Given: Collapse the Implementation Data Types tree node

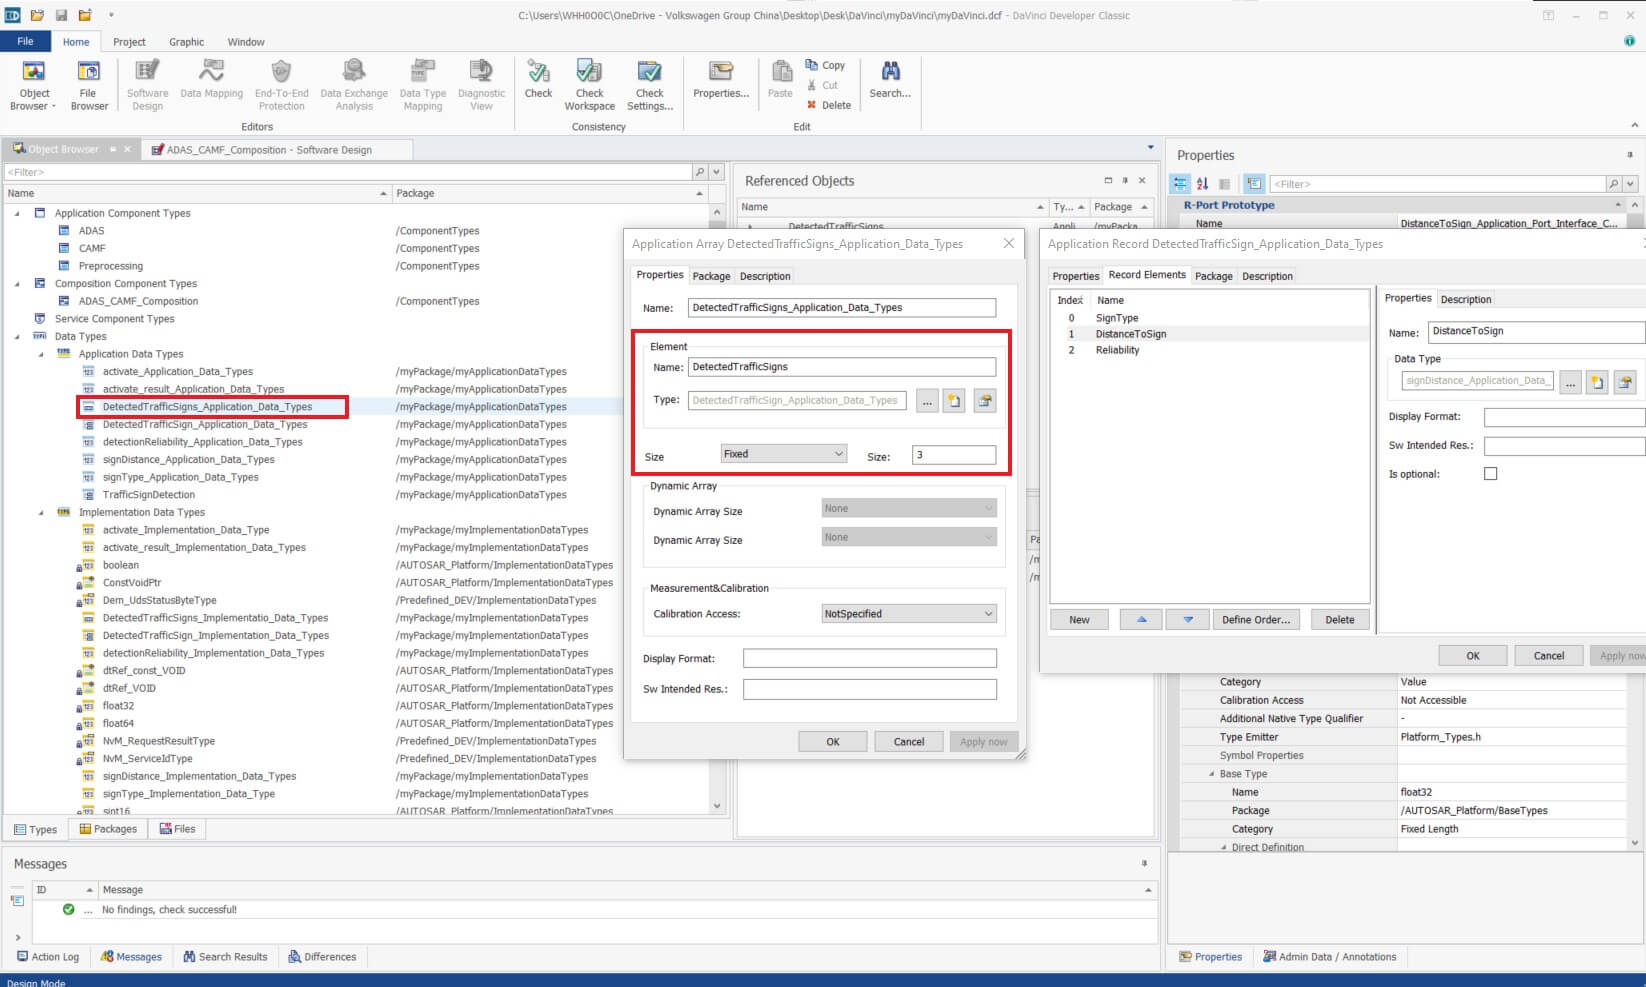Looking at the screenshot, I should pos(41,513).
